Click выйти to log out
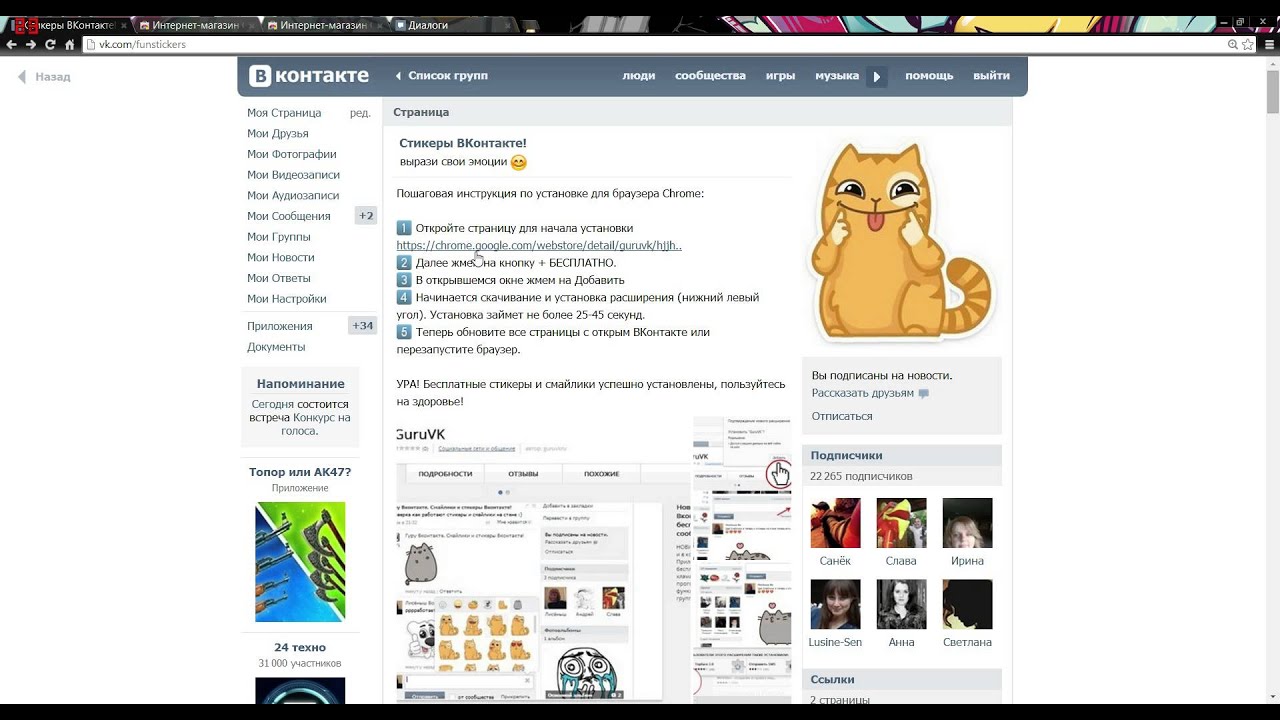 pos(991,76)
